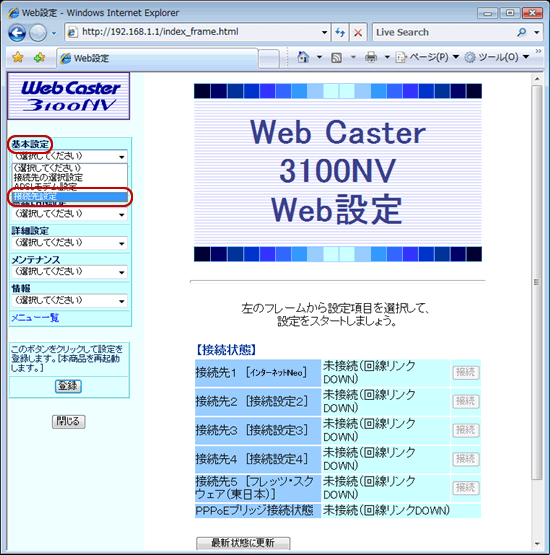
Task: Click the Add to Favorites icon
Action: [x=39, y=57]
